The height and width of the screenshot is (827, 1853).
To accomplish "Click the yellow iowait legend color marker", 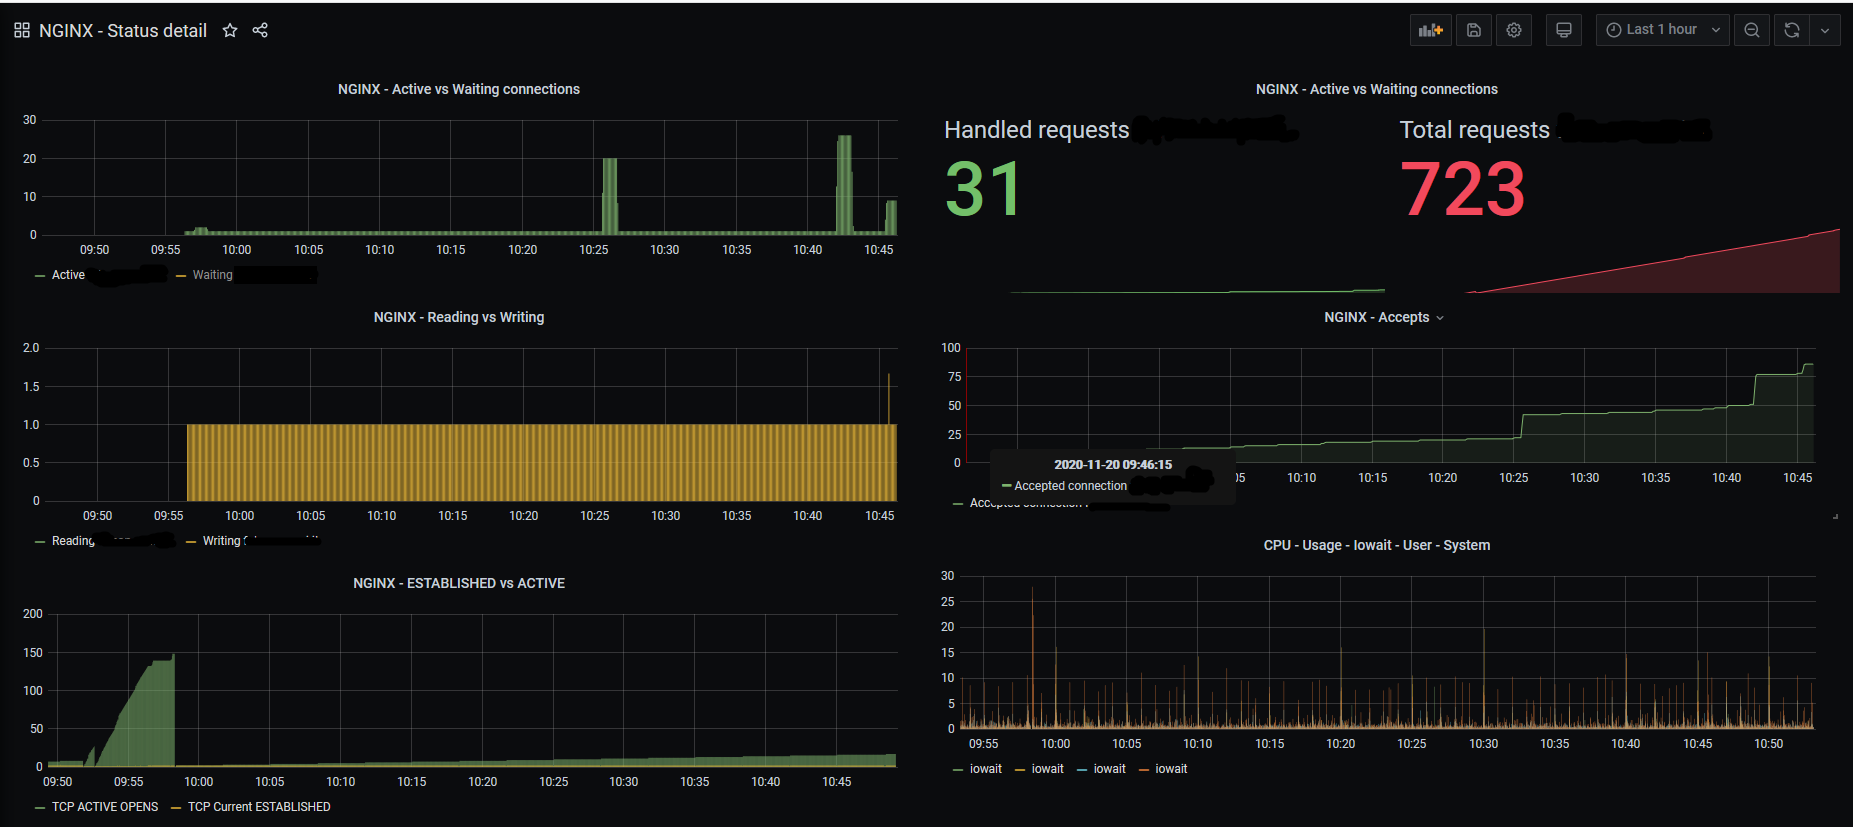I will 1020,770.
